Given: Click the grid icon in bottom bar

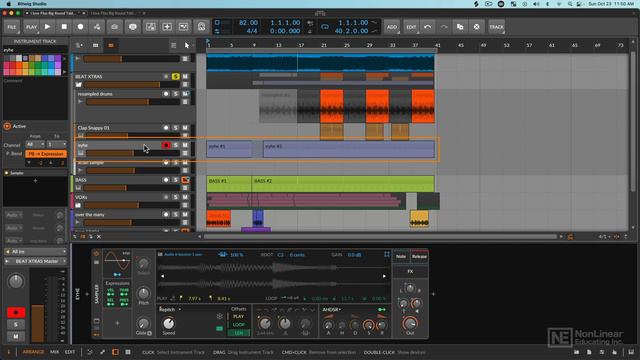Looking at the screenshot, I should coord(128,352).
